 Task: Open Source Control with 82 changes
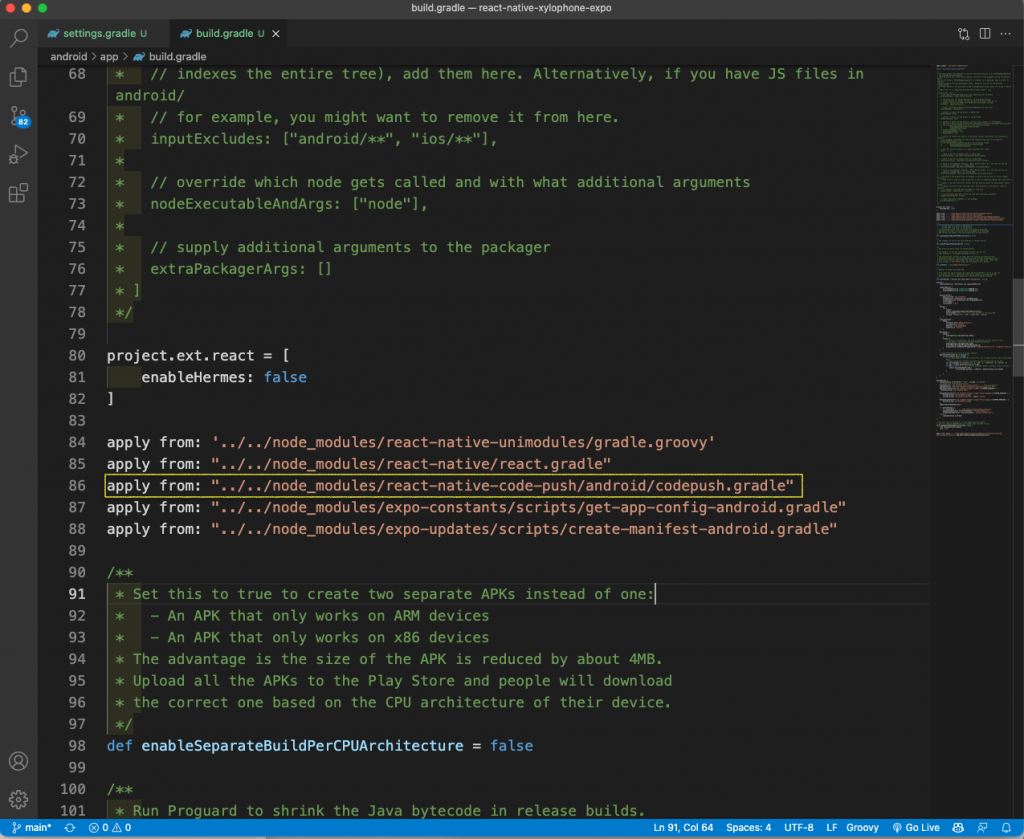18,116
